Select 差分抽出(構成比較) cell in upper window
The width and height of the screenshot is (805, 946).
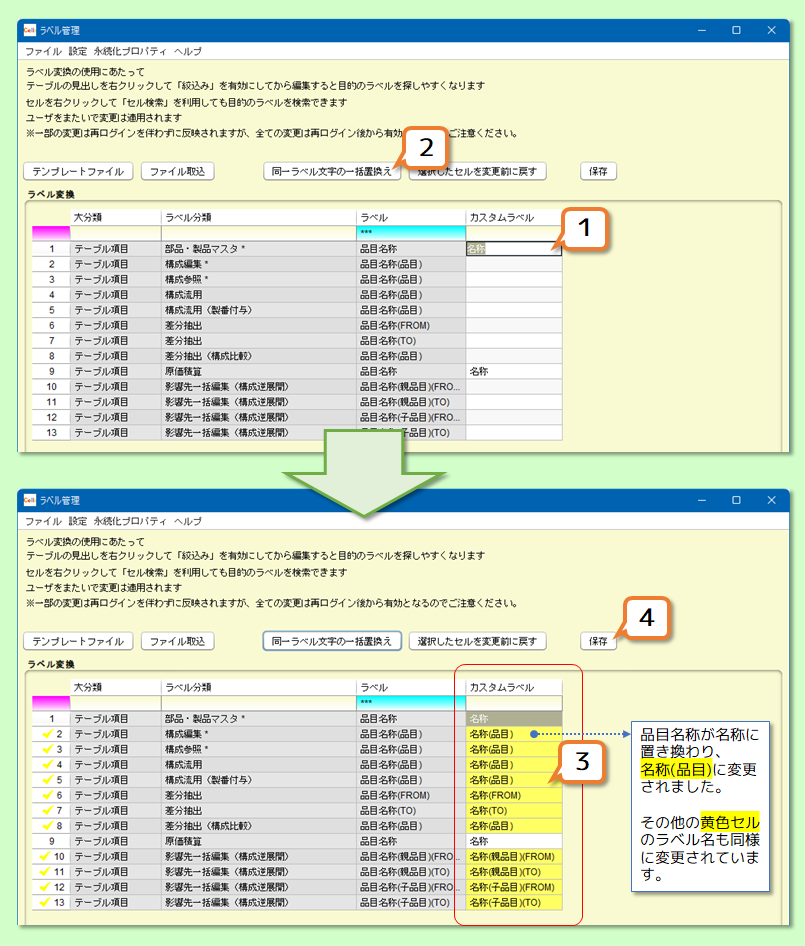(258, 356)
